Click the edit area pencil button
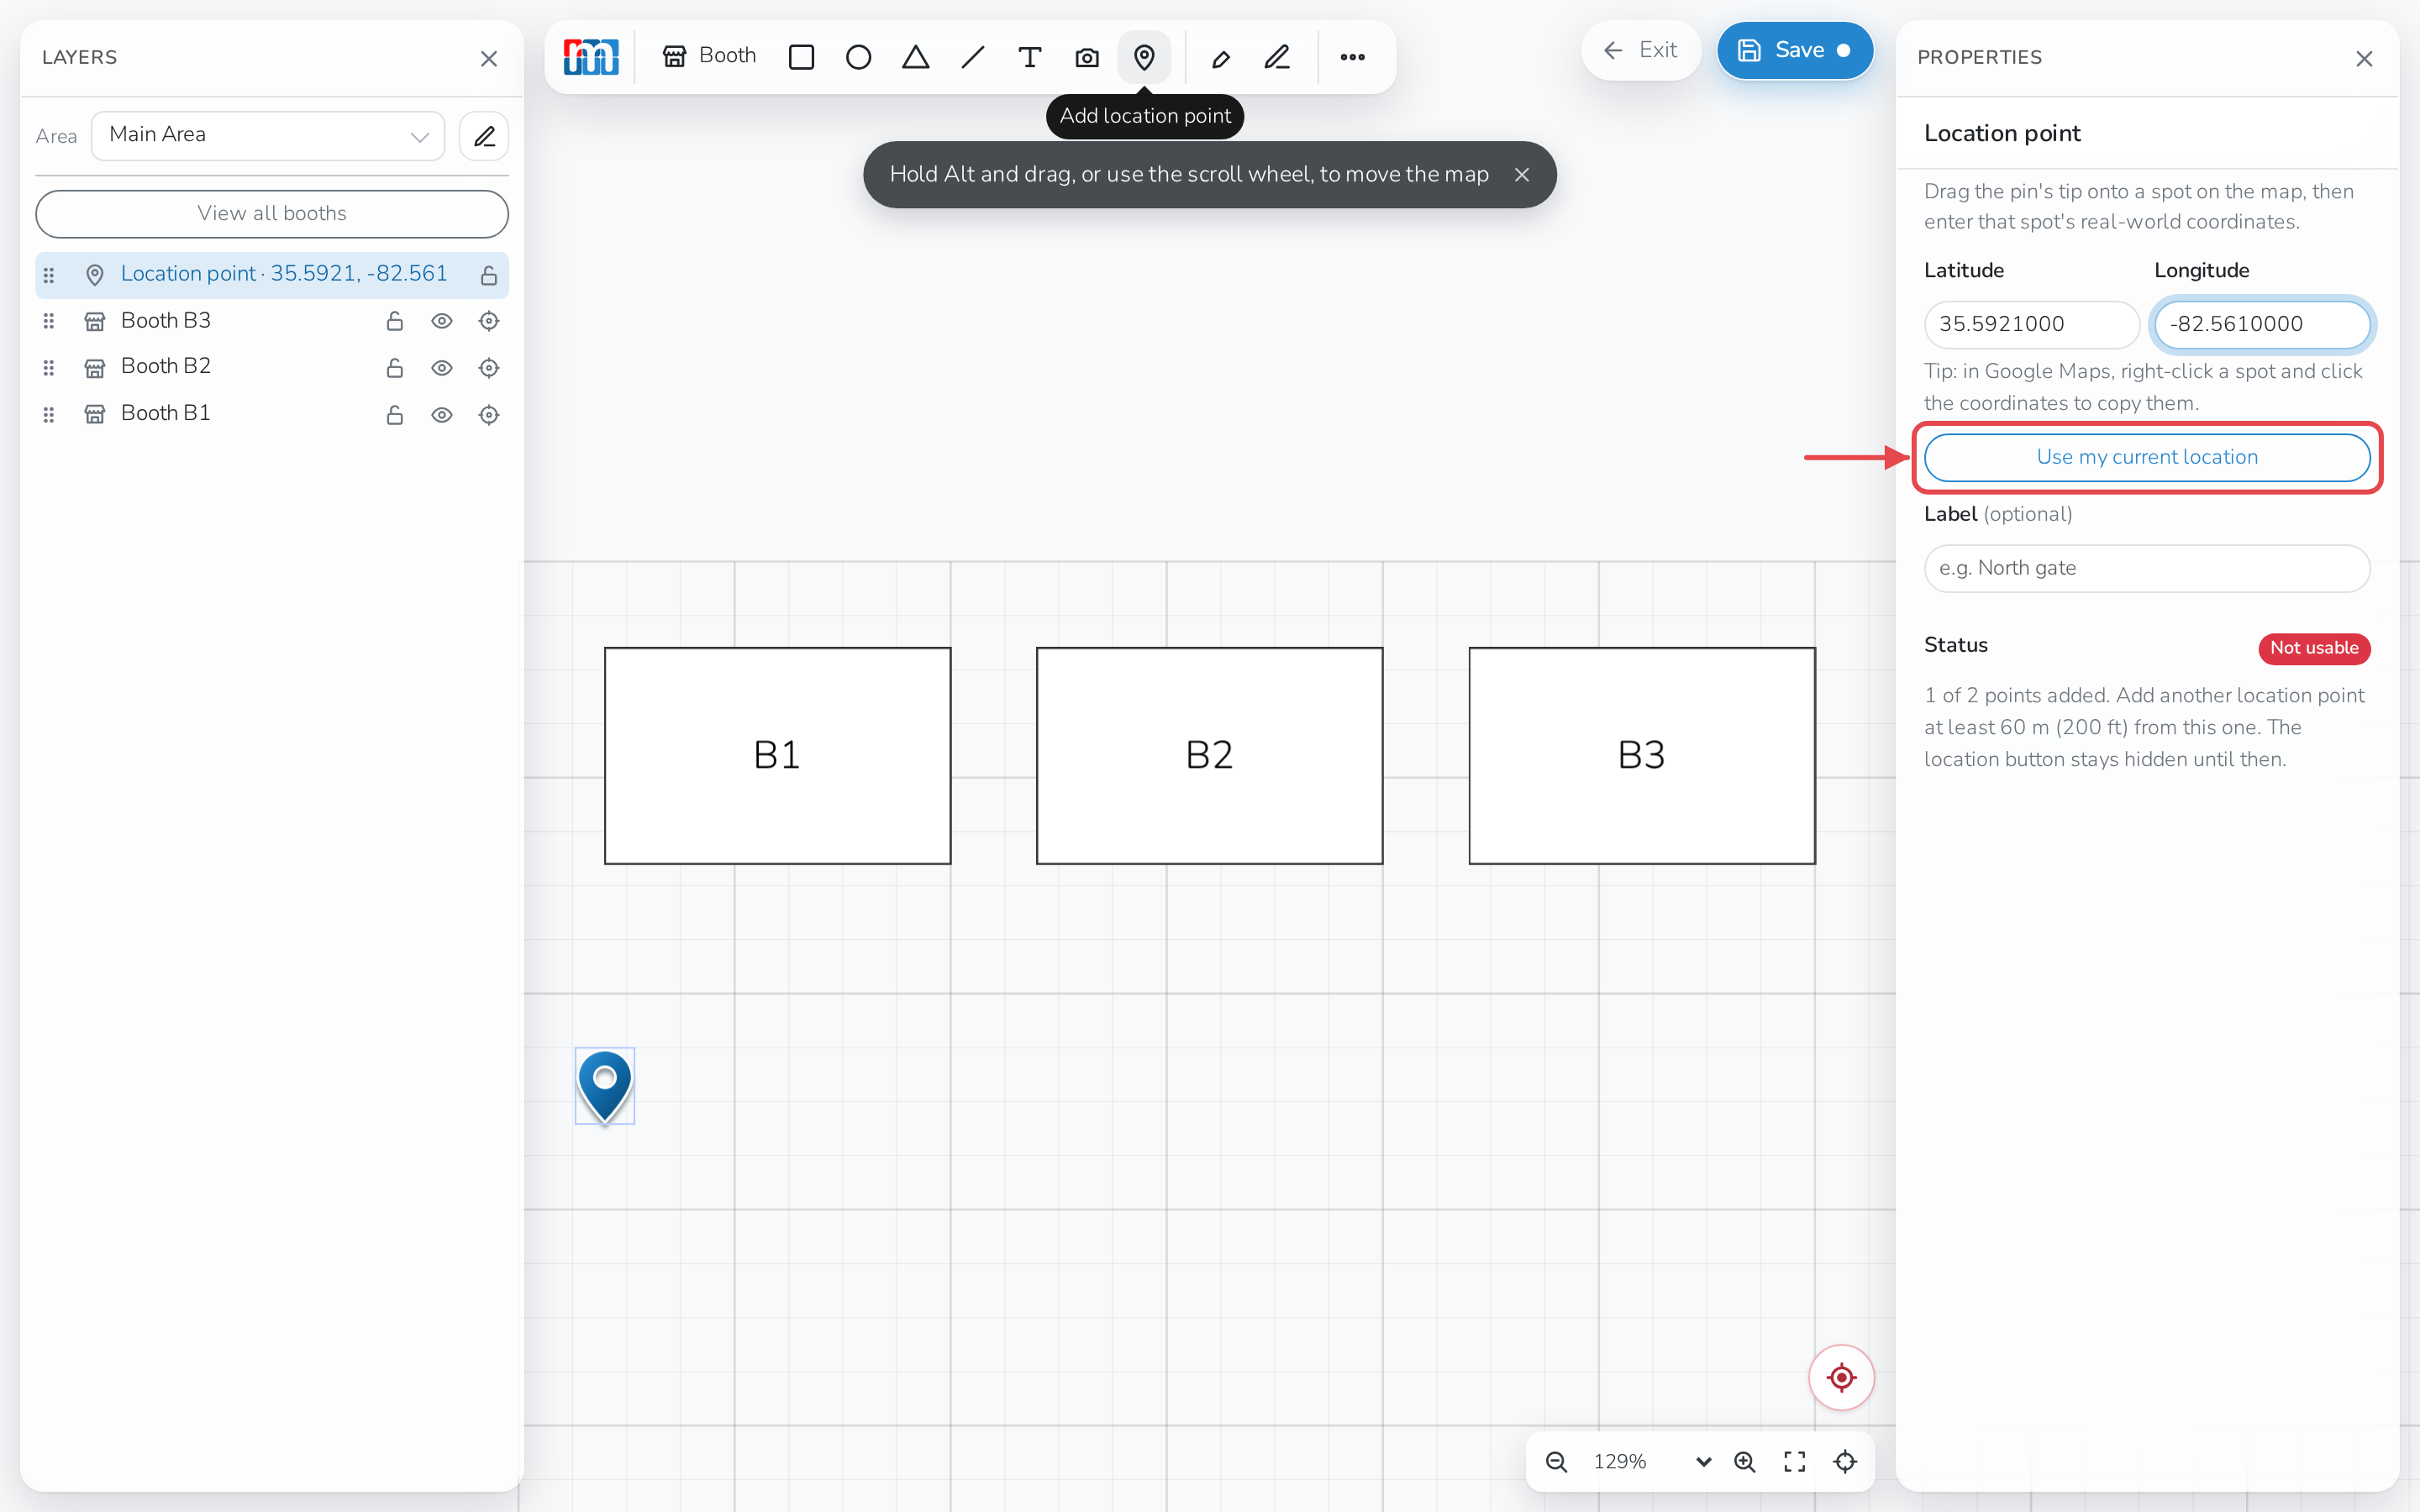Viewport: 2420px width, 1512px height. pos(484,136)
